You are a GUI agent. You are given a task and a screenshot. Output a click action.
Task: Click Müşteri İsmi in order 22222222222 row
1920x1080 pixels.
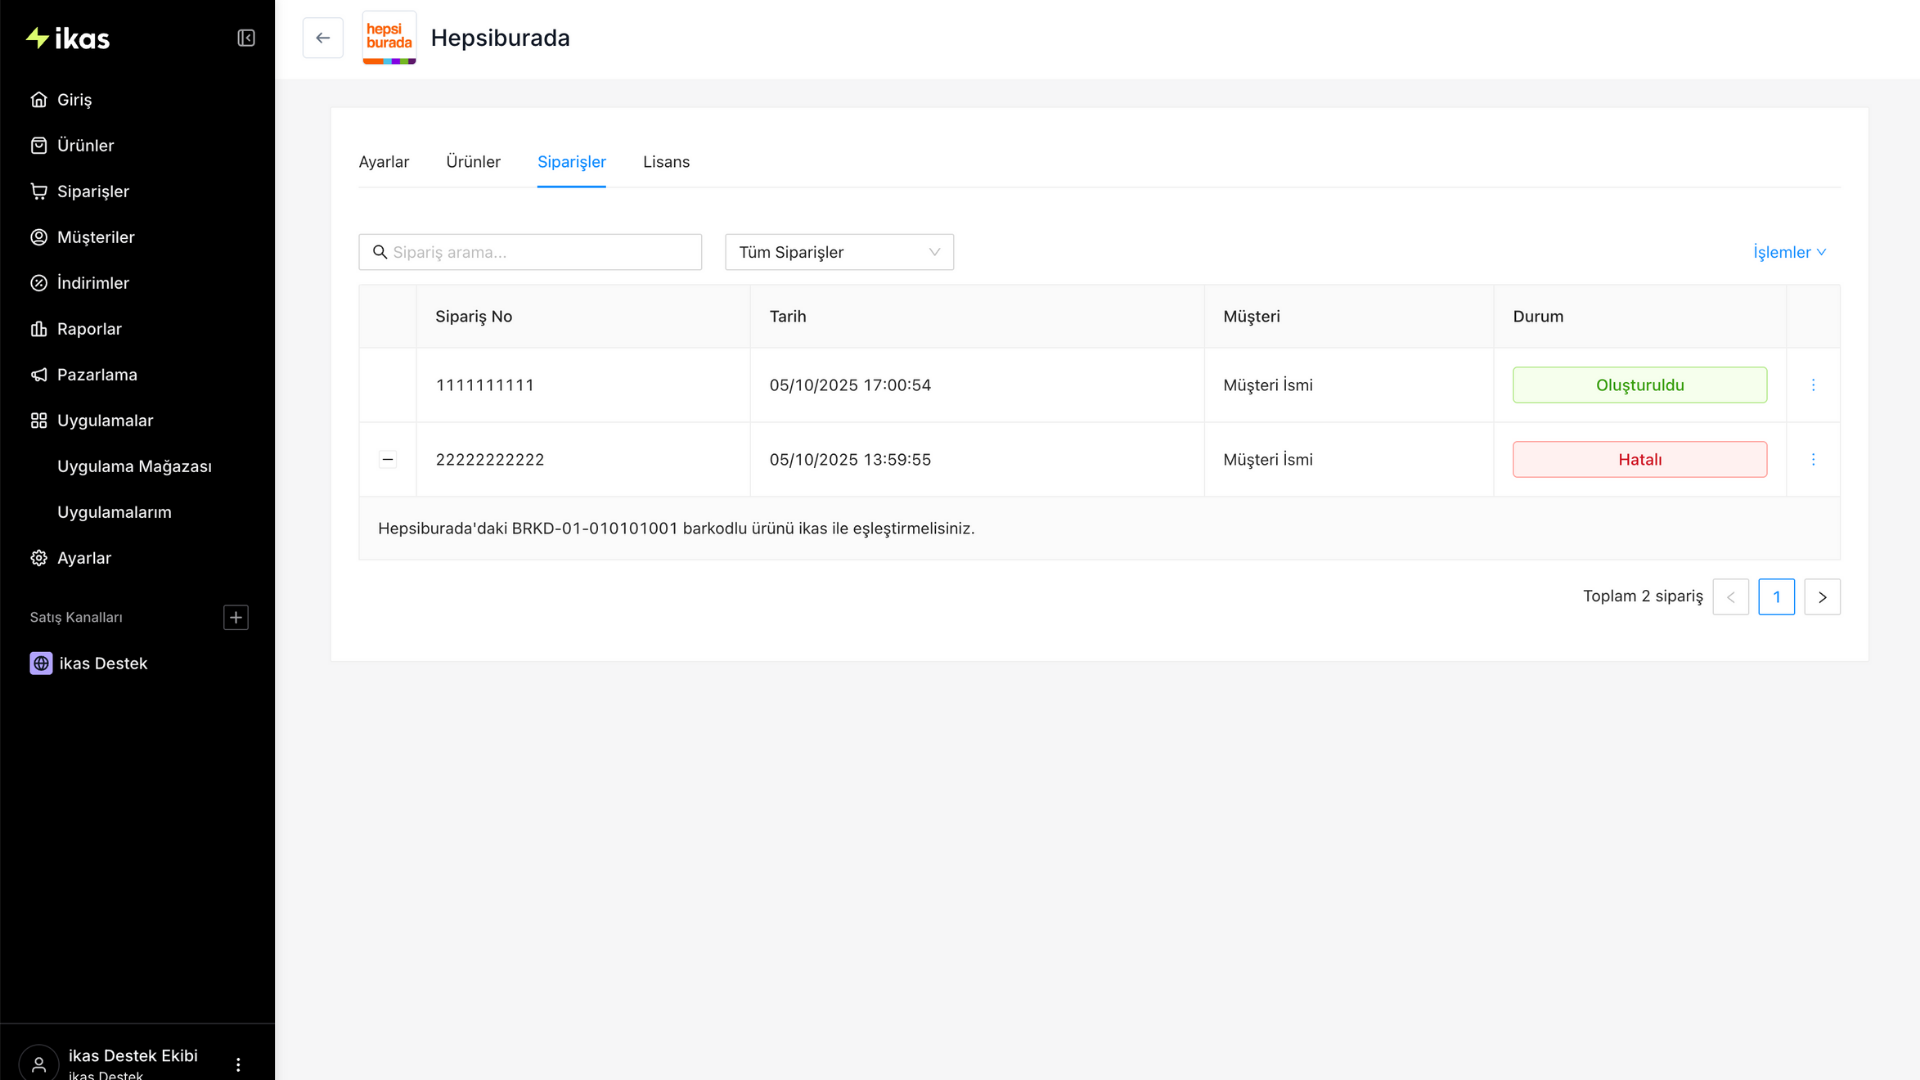tap(1268, 460)
